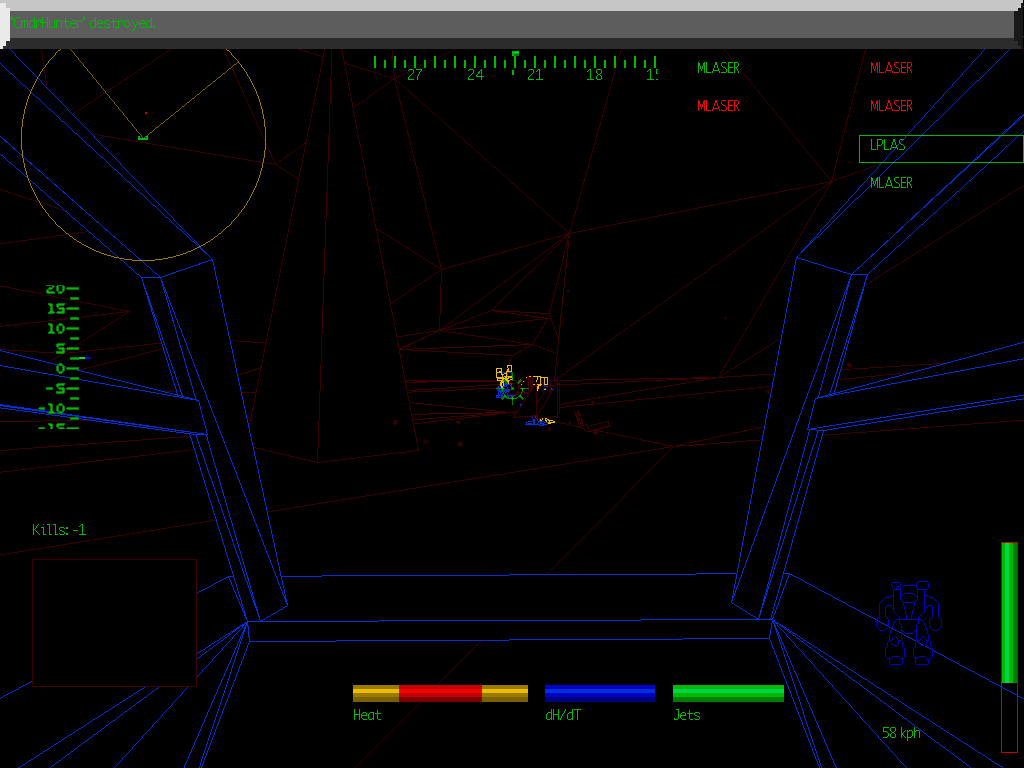Image resolution: width=1024 pixels, height=768 pixels.
Task: Select the pitch ladder zero mark
Action: coord(62,369)
